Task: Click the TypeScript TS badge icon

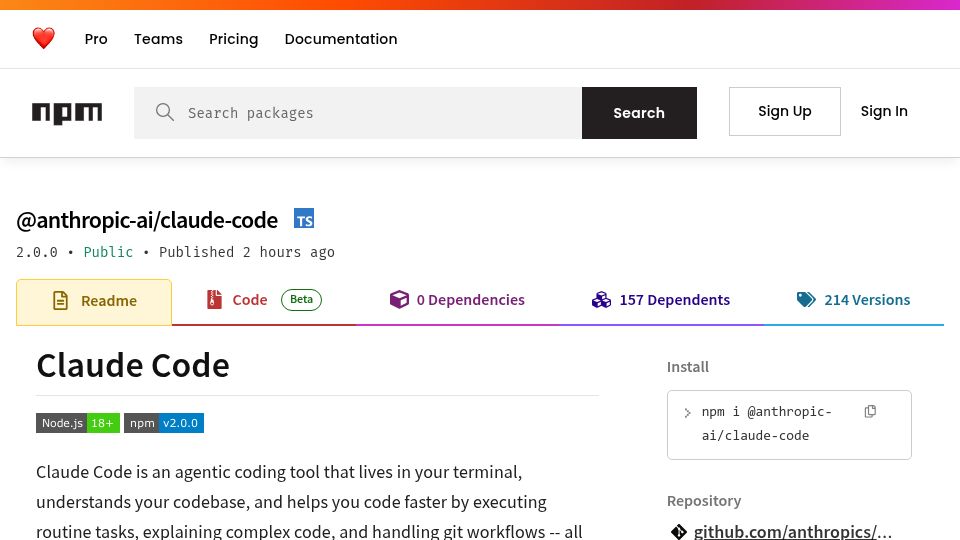Action: pos(304,219)
